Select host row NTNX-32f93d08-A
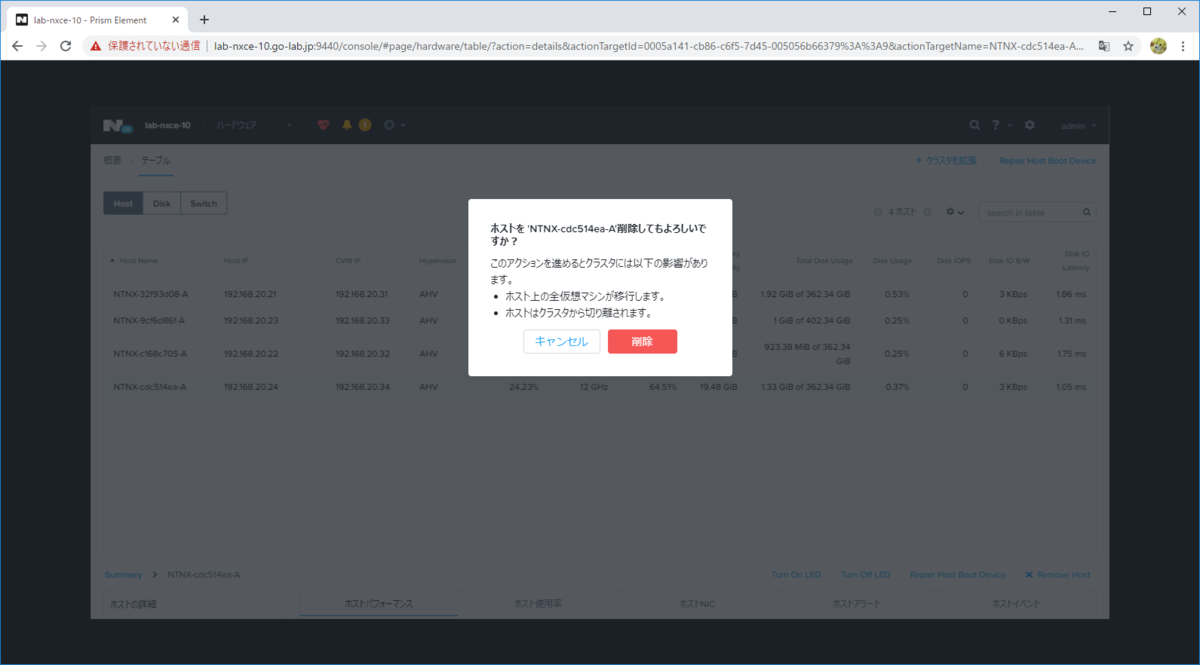The width and height of the screenshot is (1200, 665). (x=600, y=294)
